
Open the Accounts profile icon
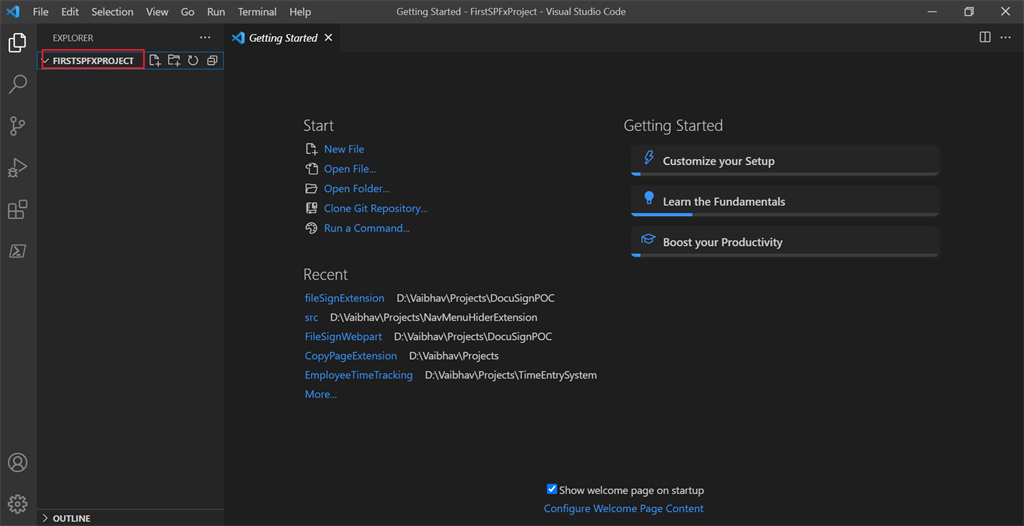tap(18, 463)
